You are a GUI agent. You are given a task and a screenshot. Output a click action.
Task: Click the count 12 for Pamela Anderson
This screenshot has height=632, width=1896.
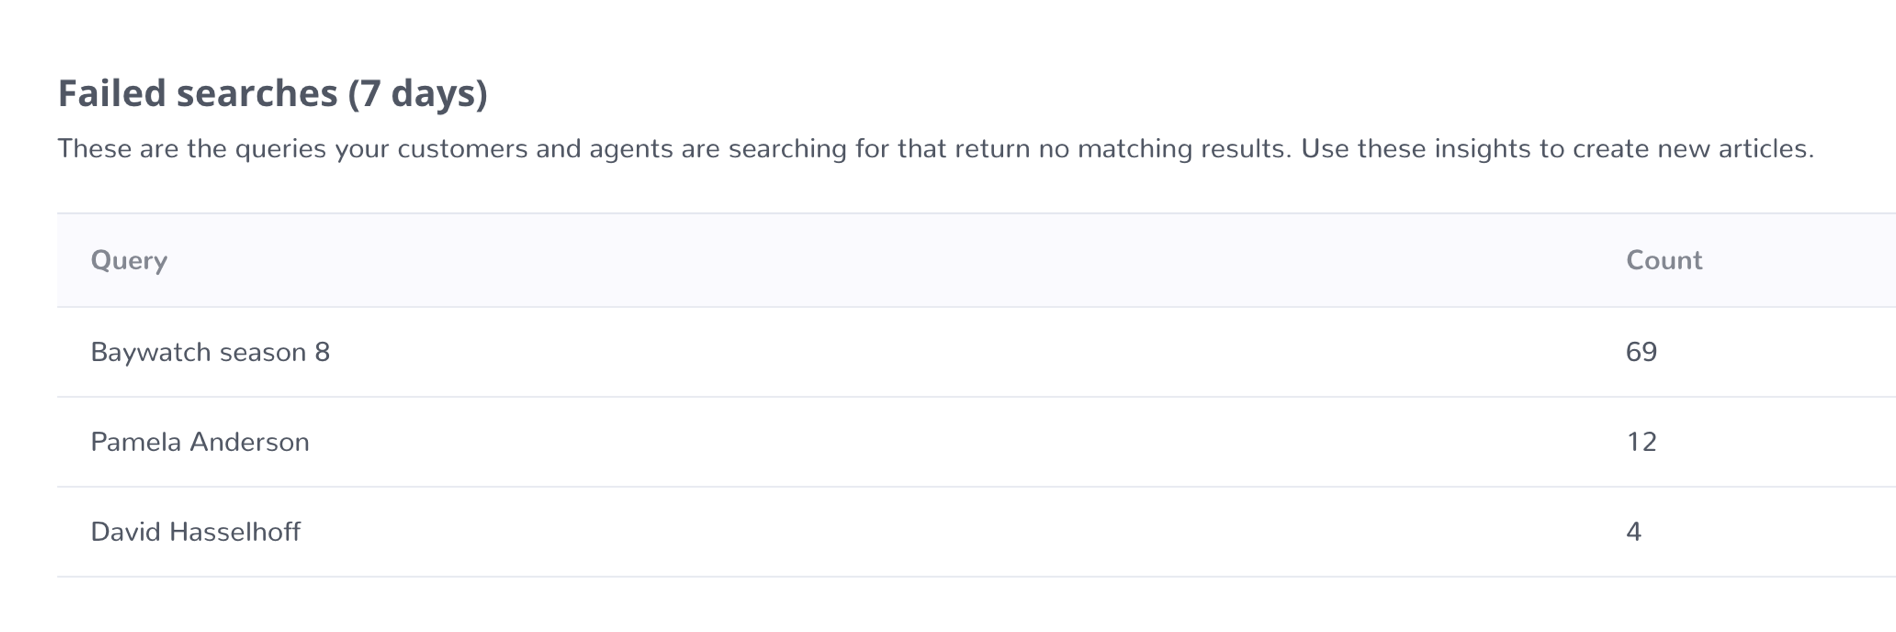(1642, 442)
